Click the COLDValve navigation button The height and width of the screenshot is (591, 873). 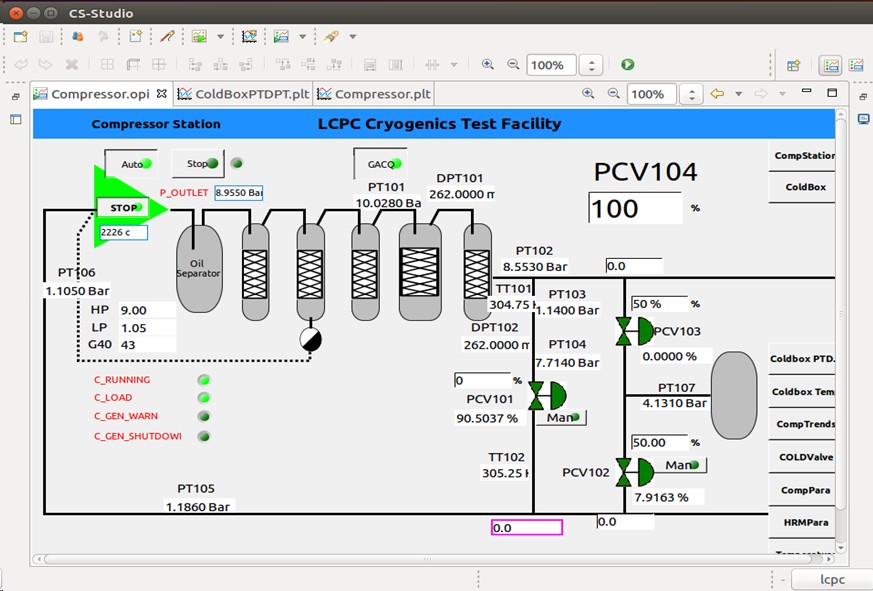(803, 457)
